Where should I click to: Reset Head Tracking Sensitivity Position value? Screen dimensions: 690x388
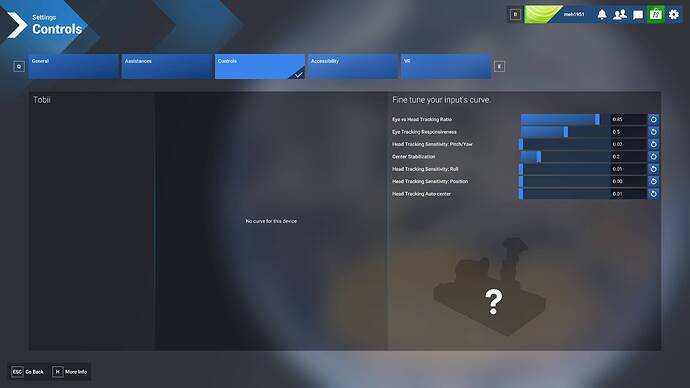coord(653,181)
